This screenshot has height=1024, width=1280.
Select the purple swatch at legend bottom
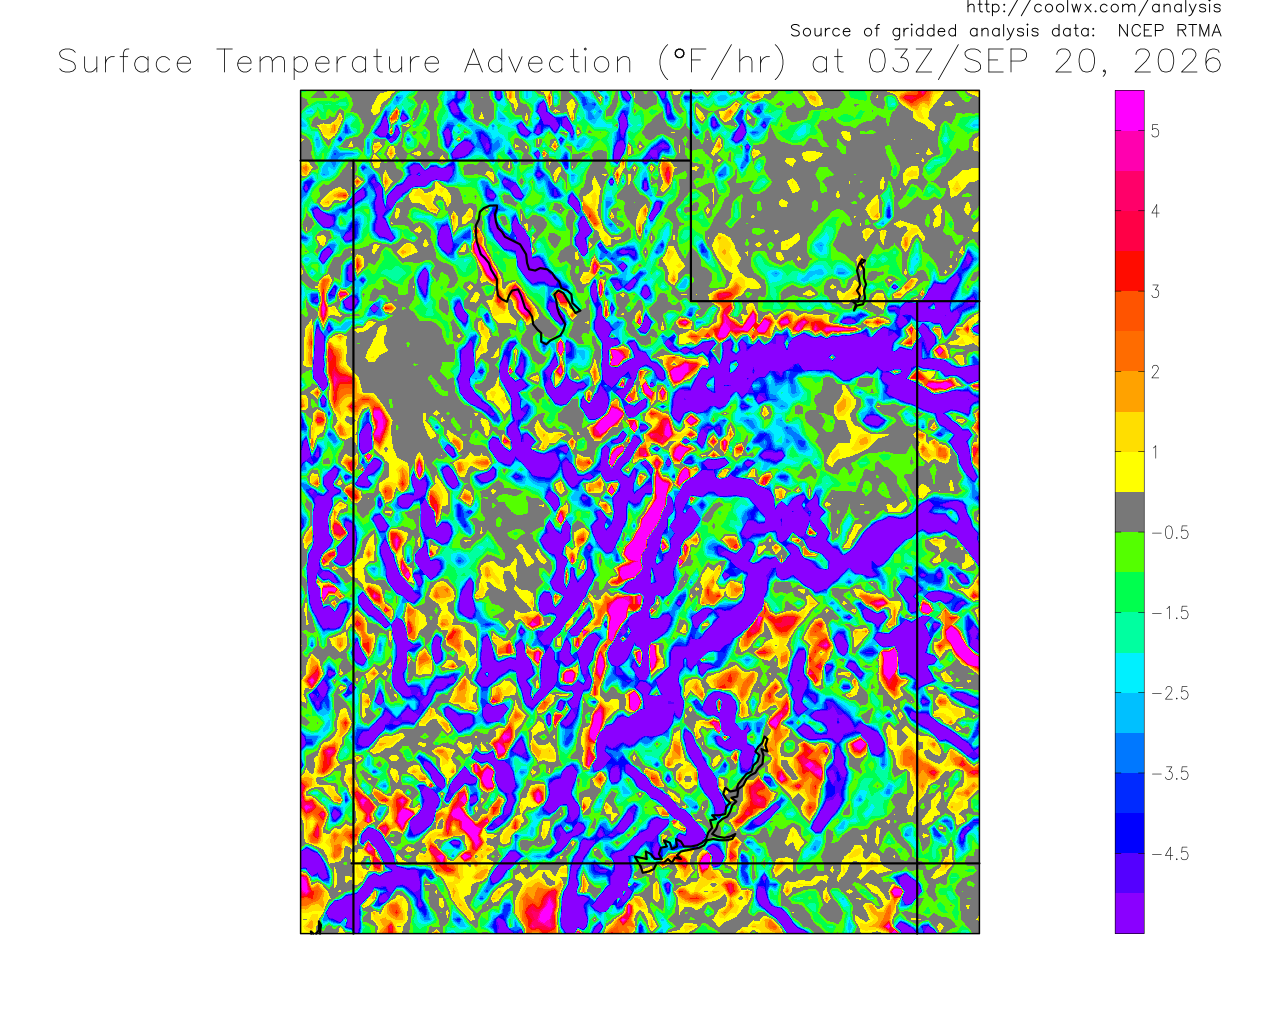[x=1130, y=913]
